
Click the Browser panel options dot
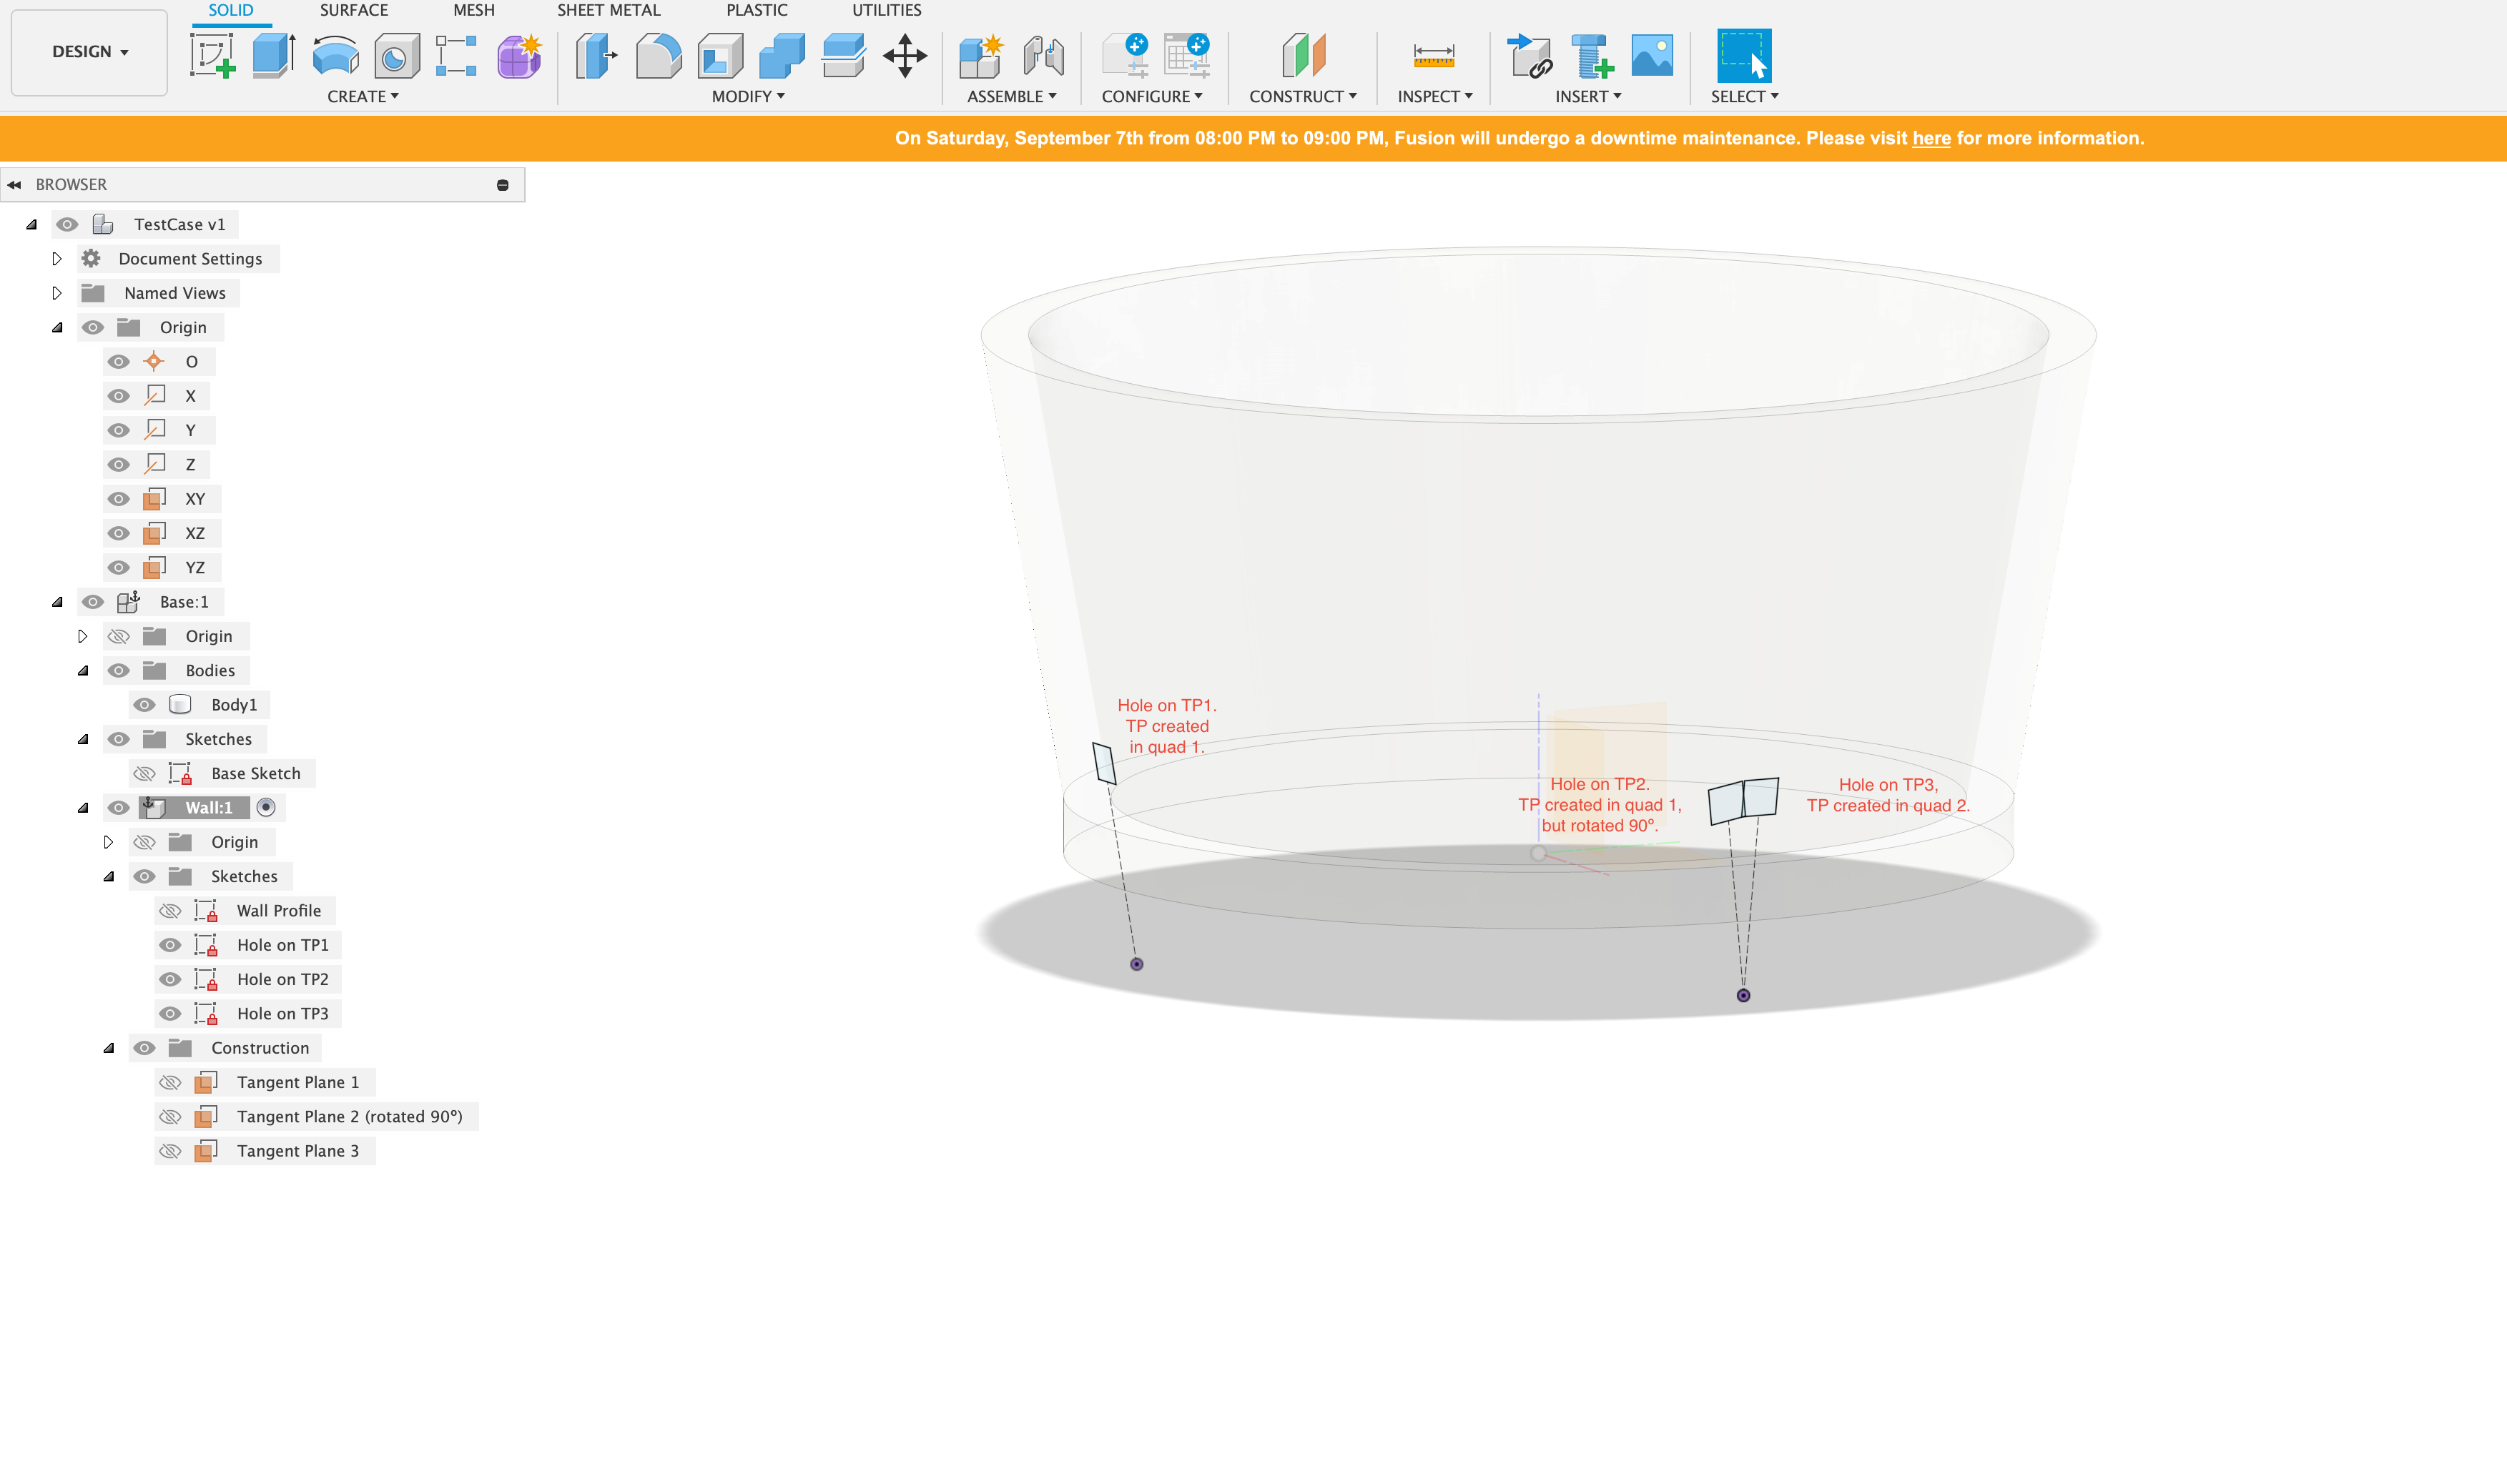pos(503,185)
